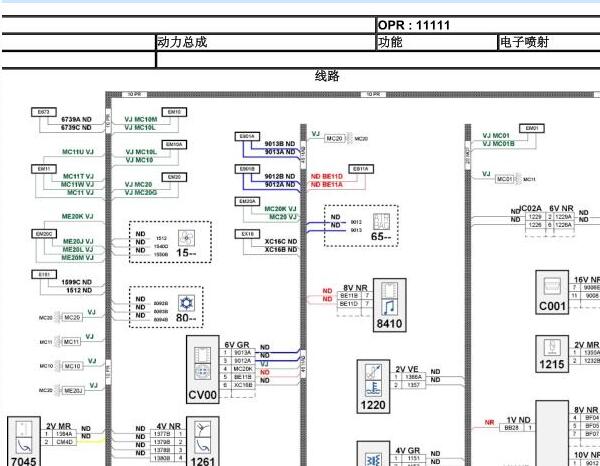
Task: Click the module icon in the 65-- box
Action: (x=382, y=222)
